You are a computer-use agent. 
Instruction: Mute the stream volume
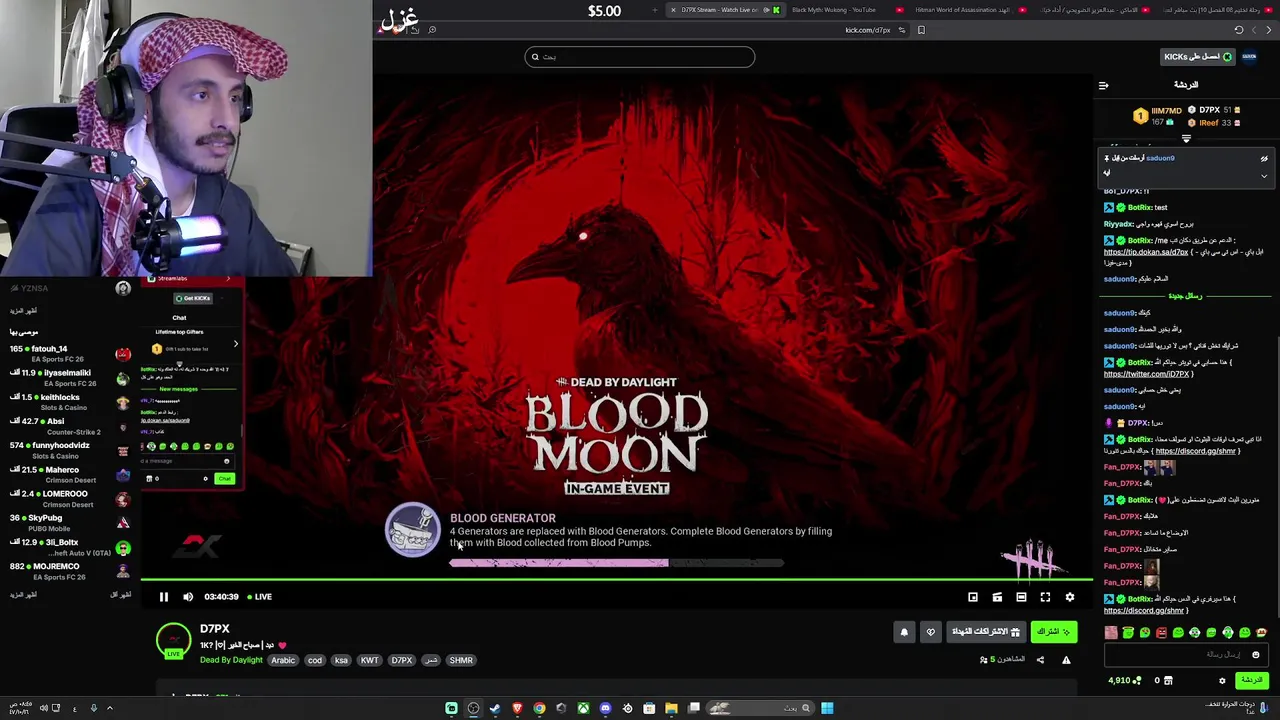point(188,597)
